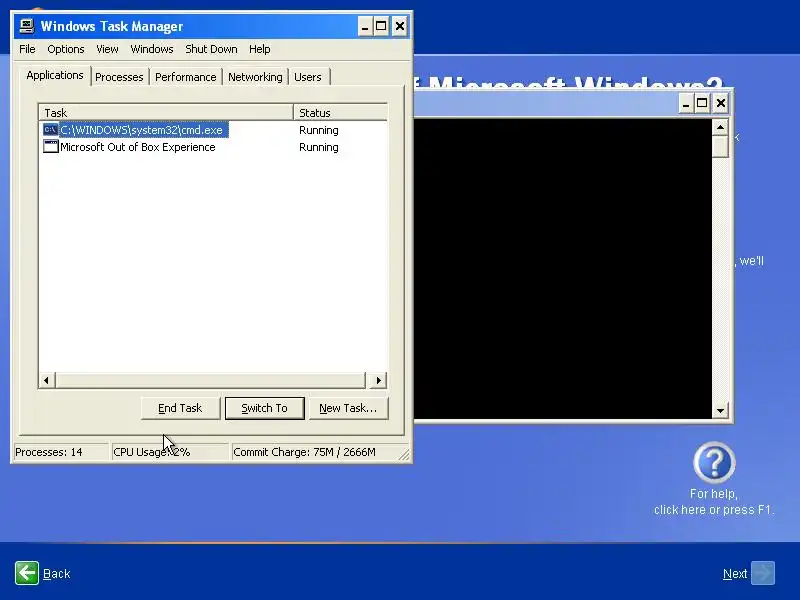800x600 pixels.
Task: Click the blue question mark help icon
Action: click(x=714, y=462)
